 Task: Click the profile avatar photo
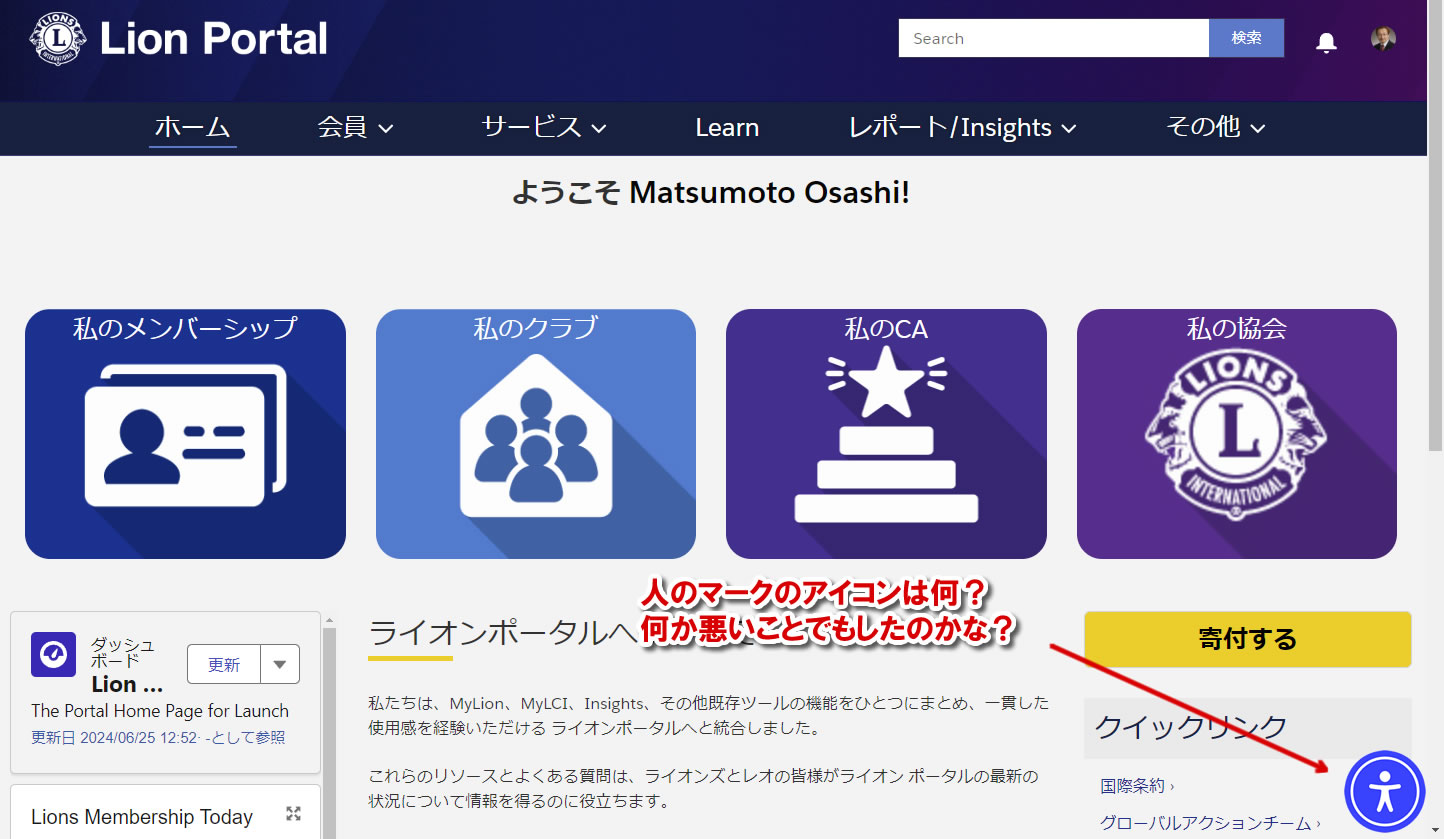(x=1384, y=41)
